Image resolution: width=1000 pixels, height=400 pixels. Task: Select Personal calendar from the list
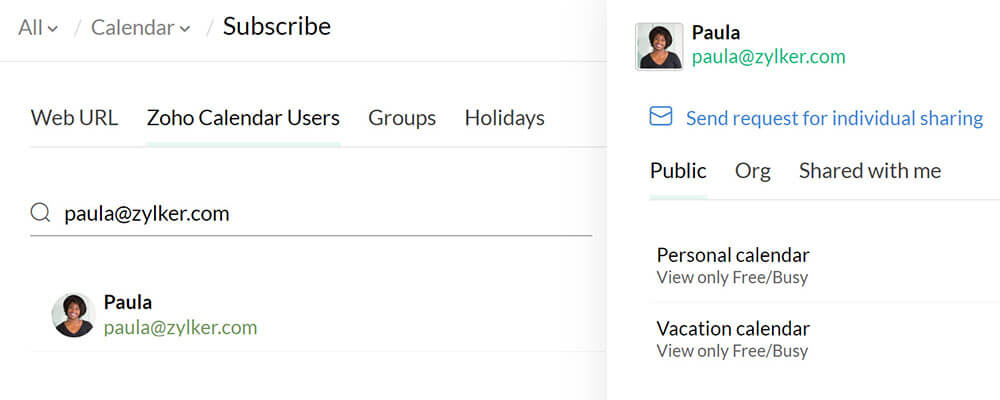pos(733,255)
